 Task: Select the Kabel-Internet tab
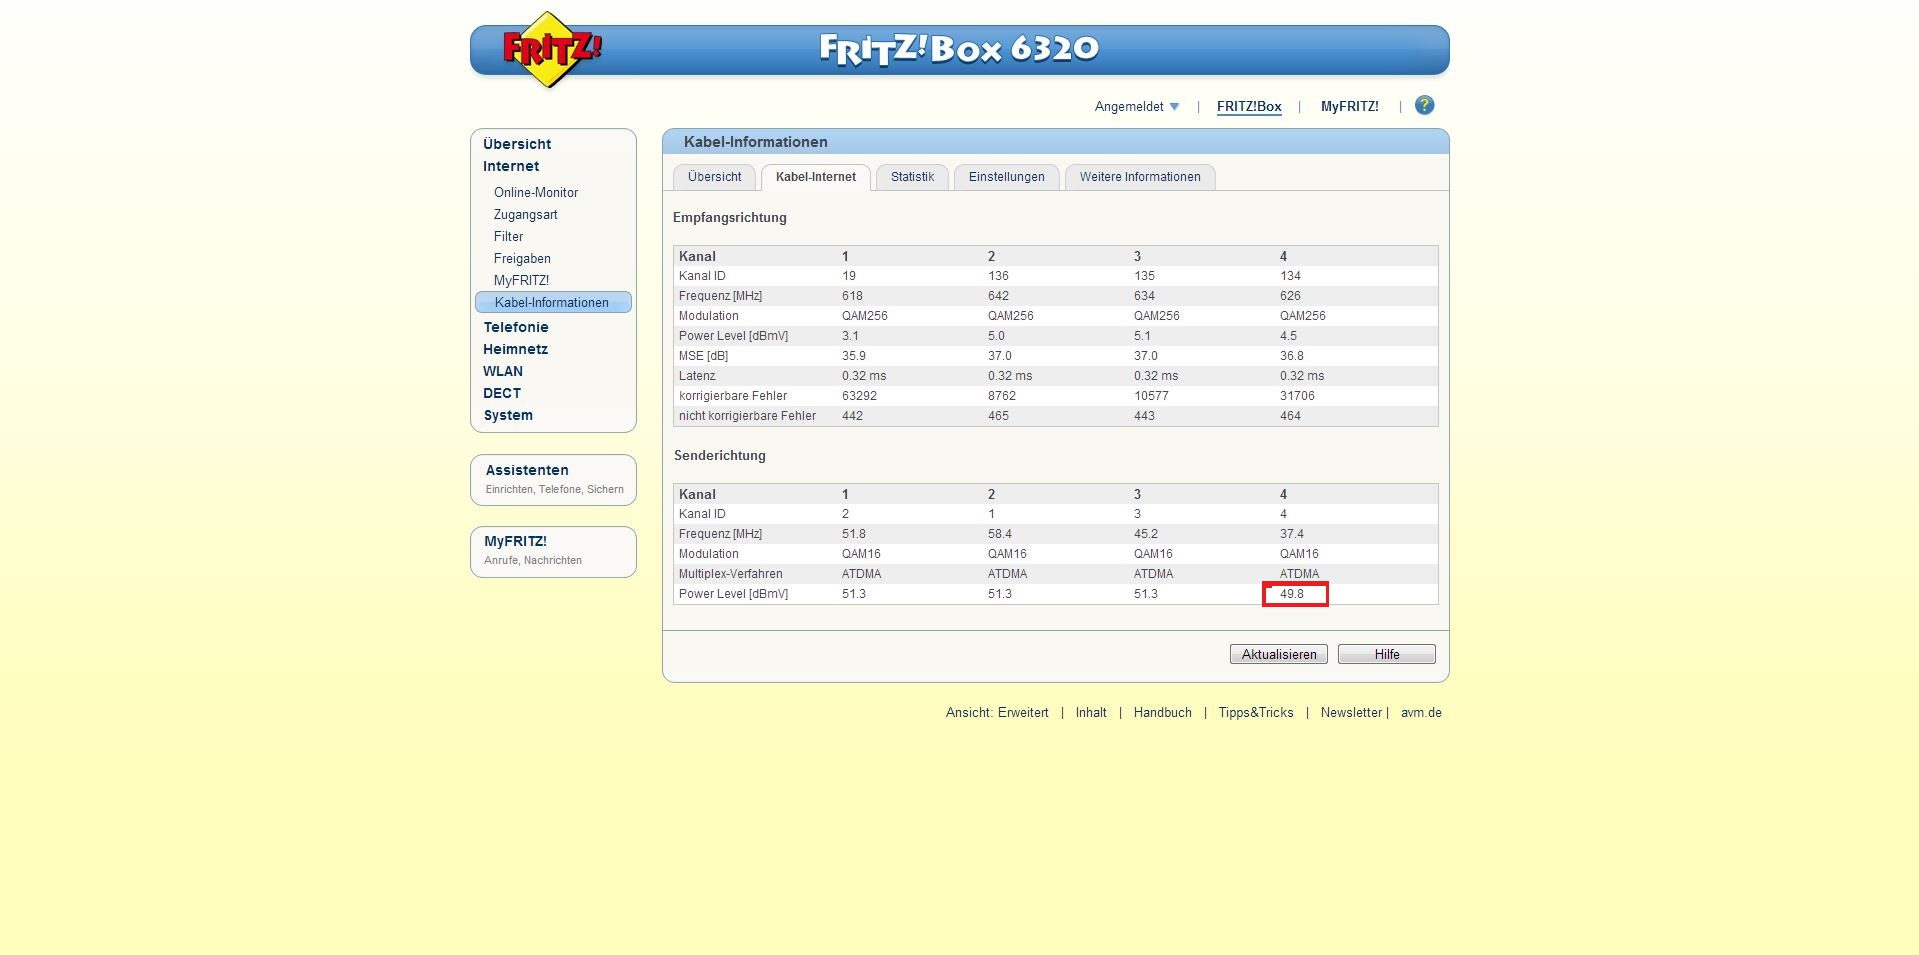(x=815, y=177)
